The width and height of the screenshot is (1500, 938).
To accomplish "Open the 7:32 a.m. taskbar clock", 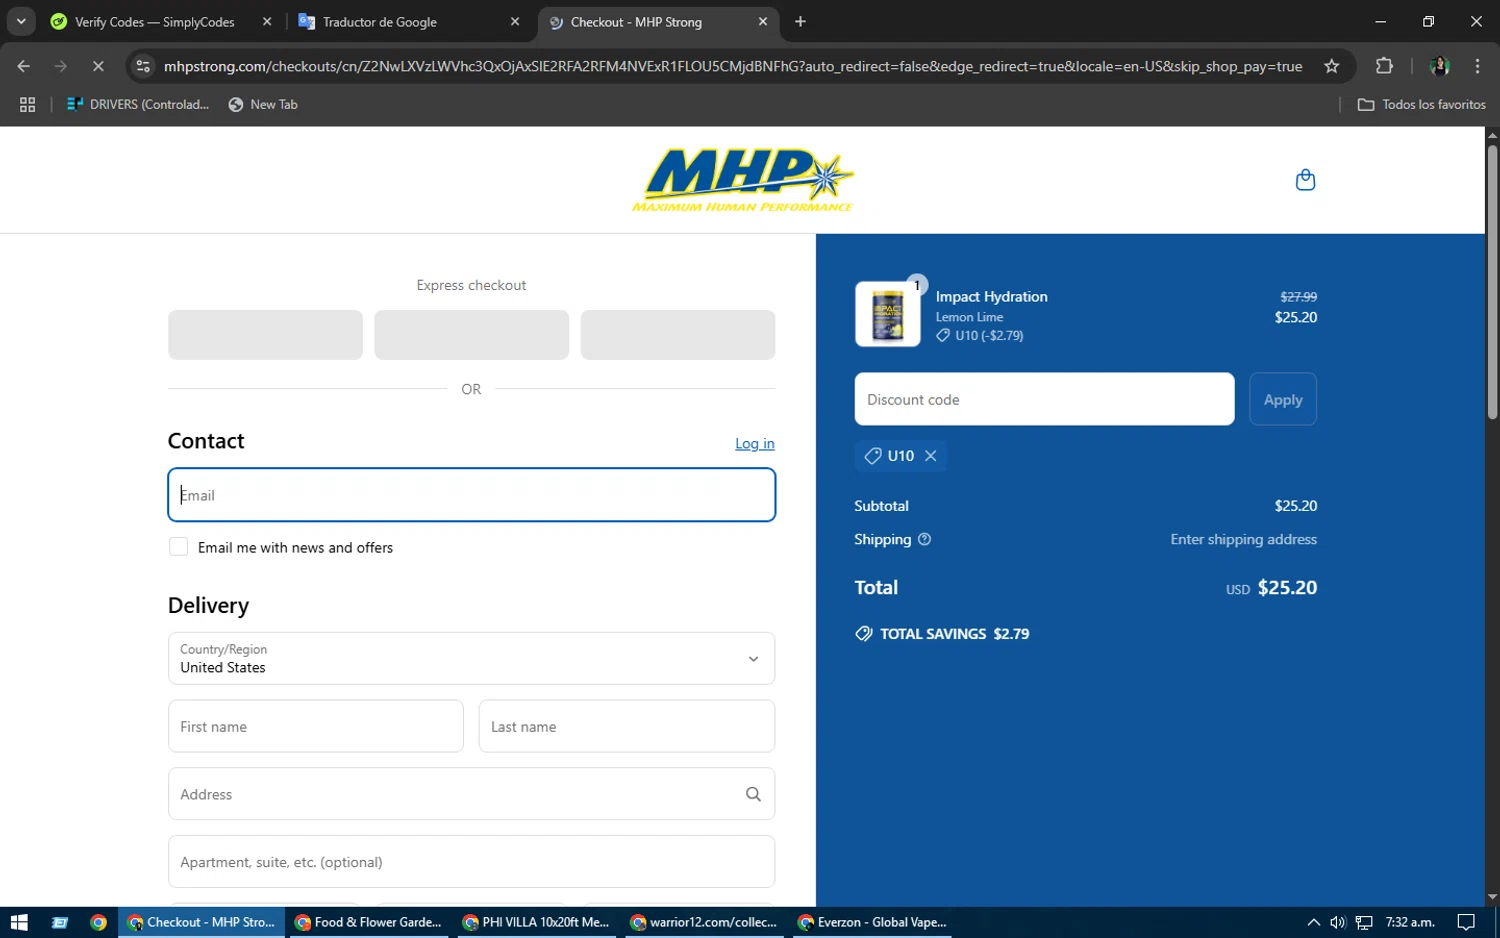I will click(1410, 922).
